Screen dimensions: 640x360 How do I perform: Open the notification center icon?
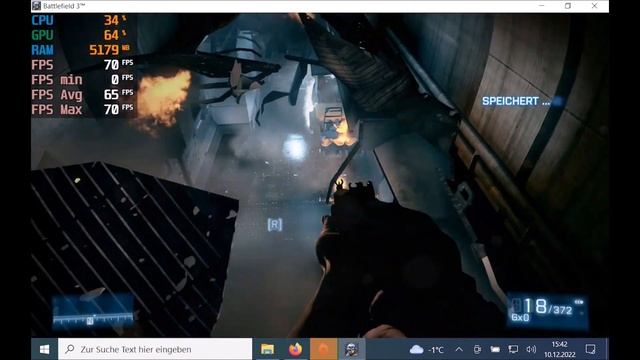point(591,349)
